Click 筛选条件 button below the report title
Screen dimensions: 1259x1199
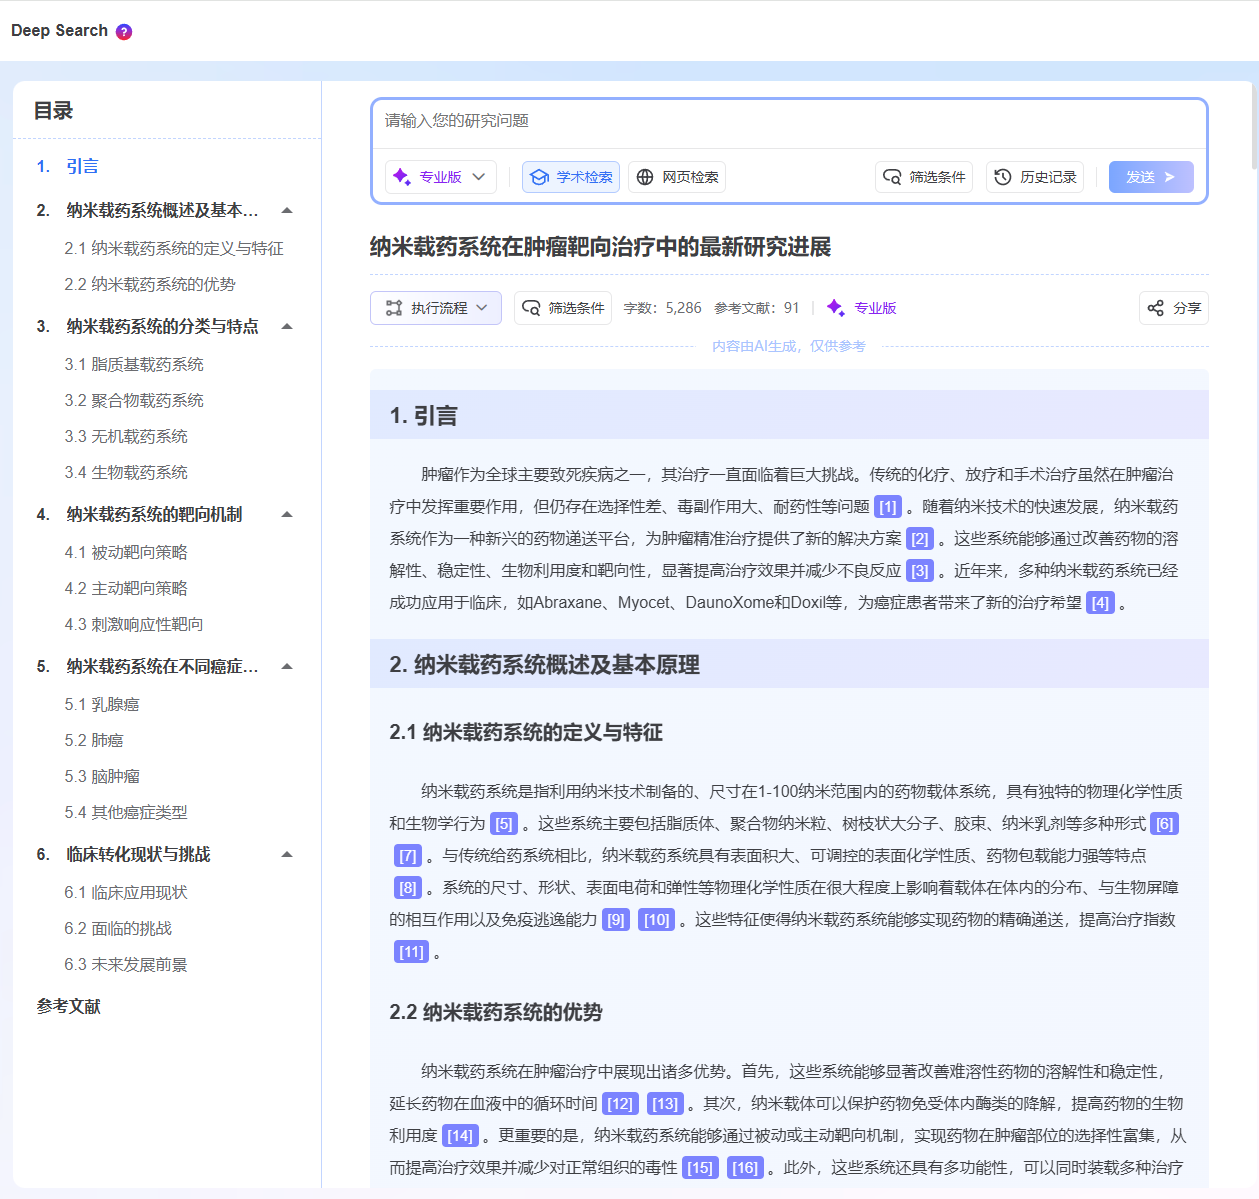tap(563, 308)
